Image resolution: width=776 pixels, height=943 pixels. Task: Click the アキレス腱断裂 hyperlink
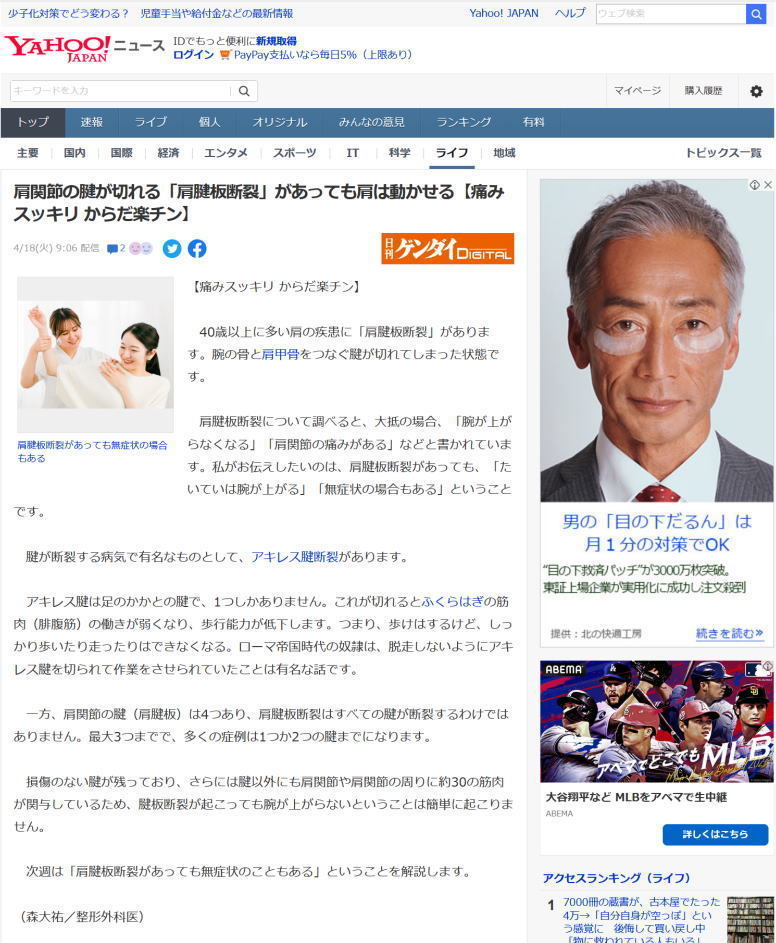click(294, 557)
